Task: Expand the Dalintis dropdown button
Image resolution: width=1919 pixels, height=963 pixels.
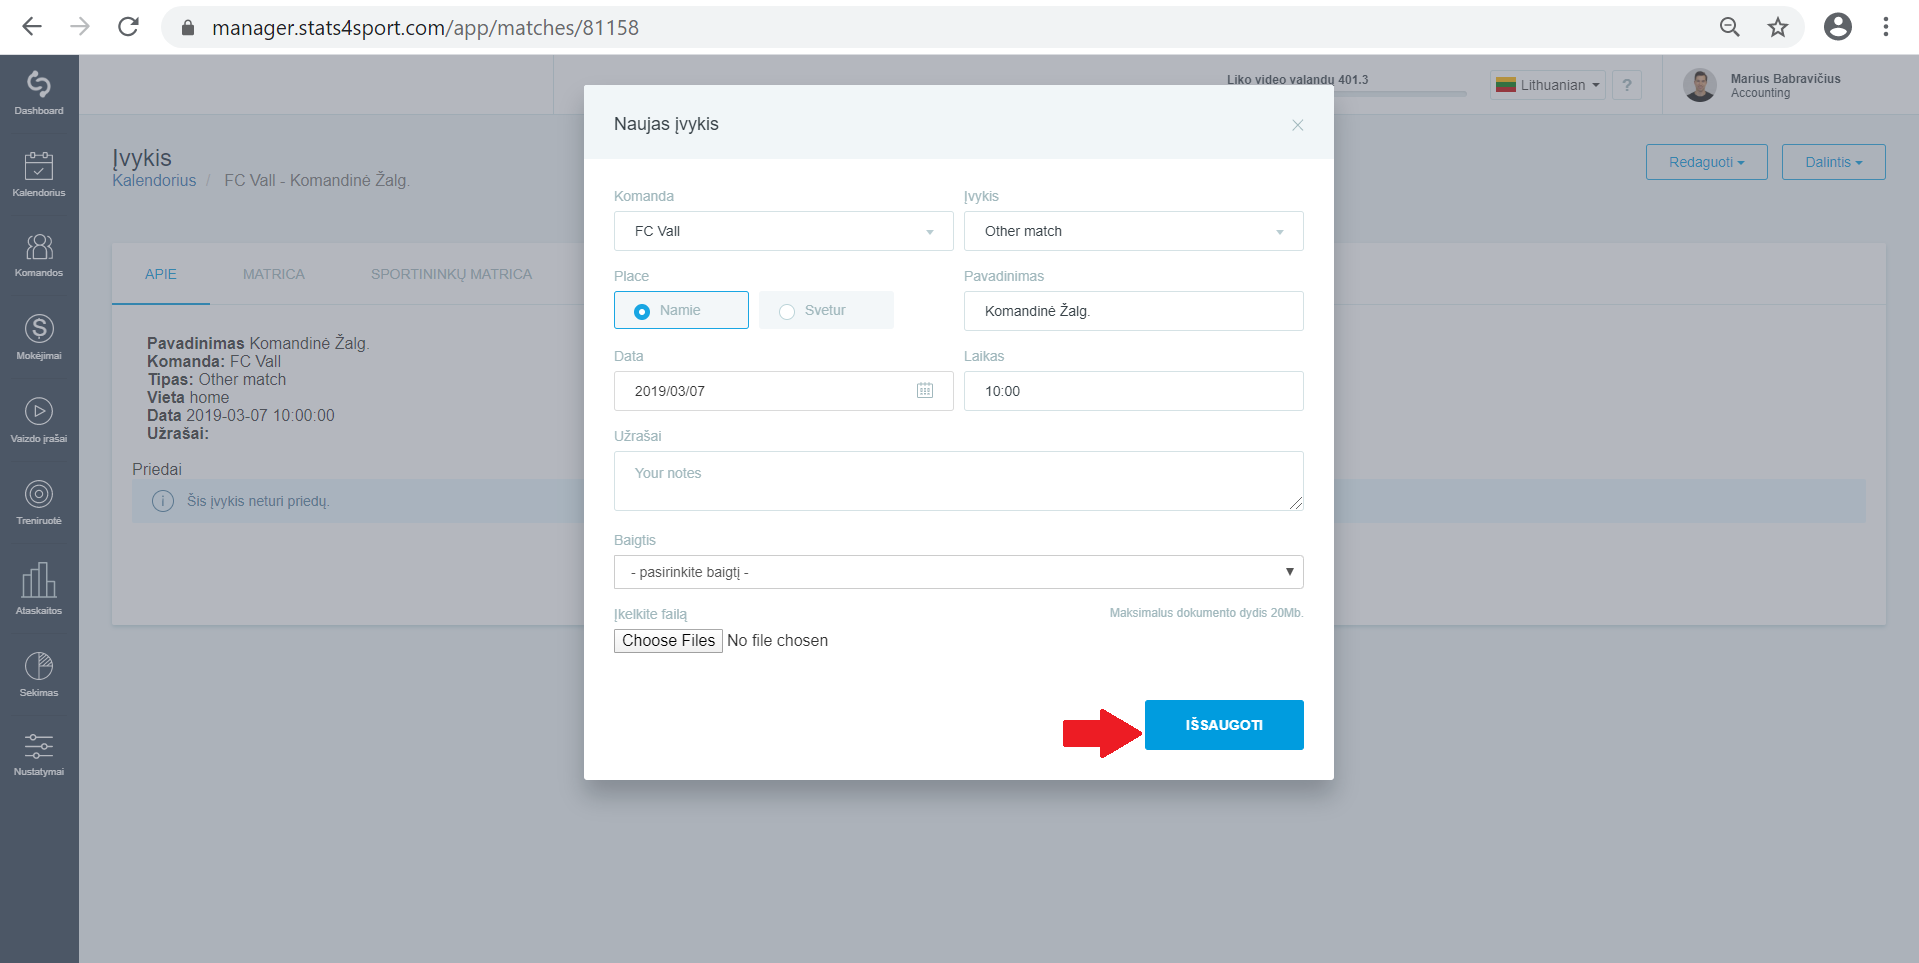Action: point(1834,162)
